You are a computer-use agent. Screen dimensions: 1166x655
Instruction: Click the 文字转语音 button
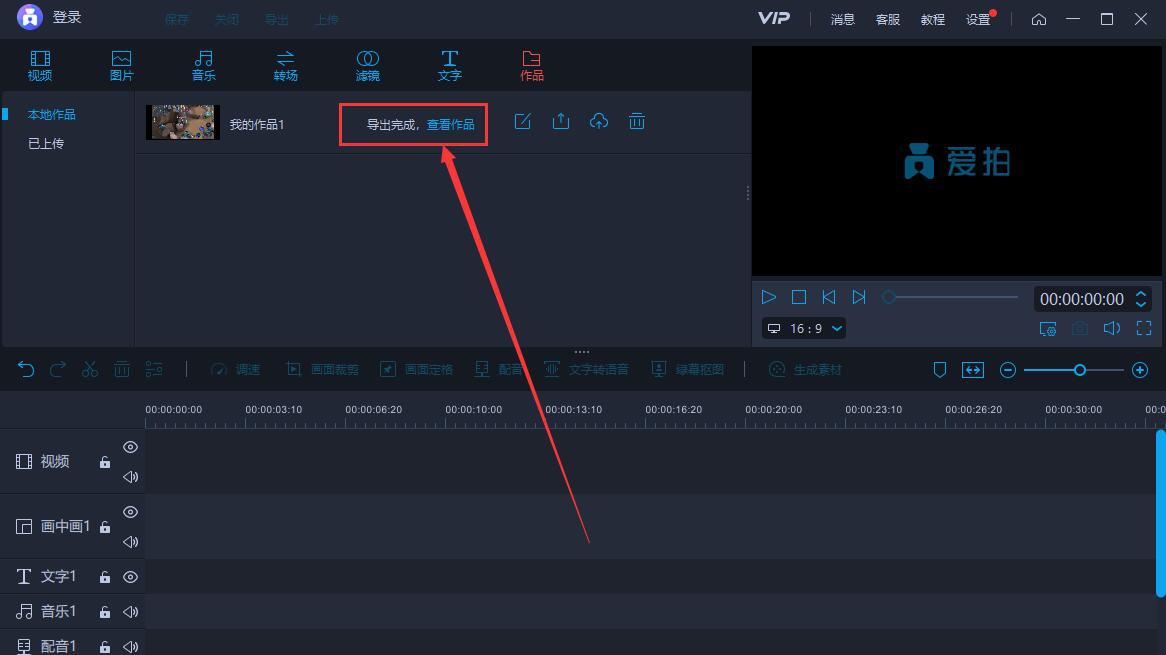click(x=587, y=370)
